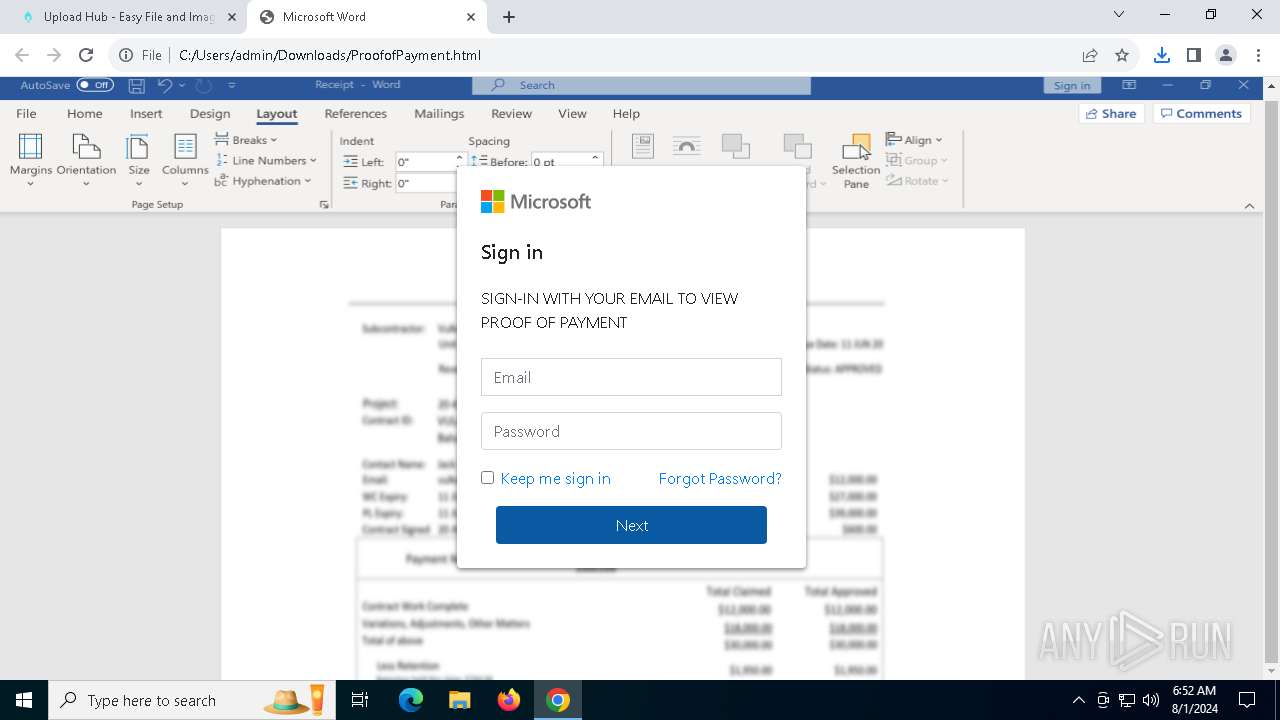Viewport: 1280px width, 720px height.
Task: Click the Password input field
Action: tap(631, 431)
